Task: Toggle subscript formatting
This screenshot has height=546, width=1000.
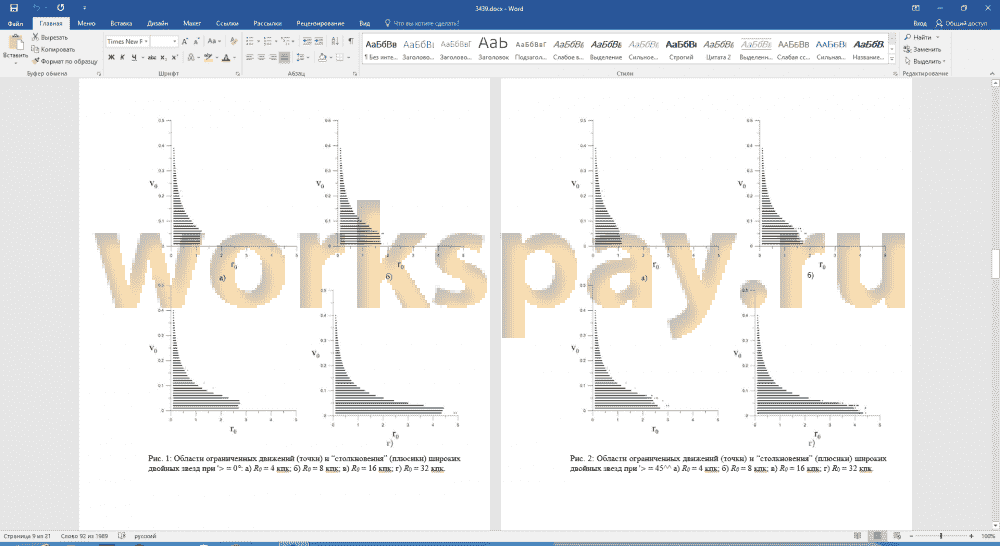Action: pyautogui.click(x=164, y=57)
